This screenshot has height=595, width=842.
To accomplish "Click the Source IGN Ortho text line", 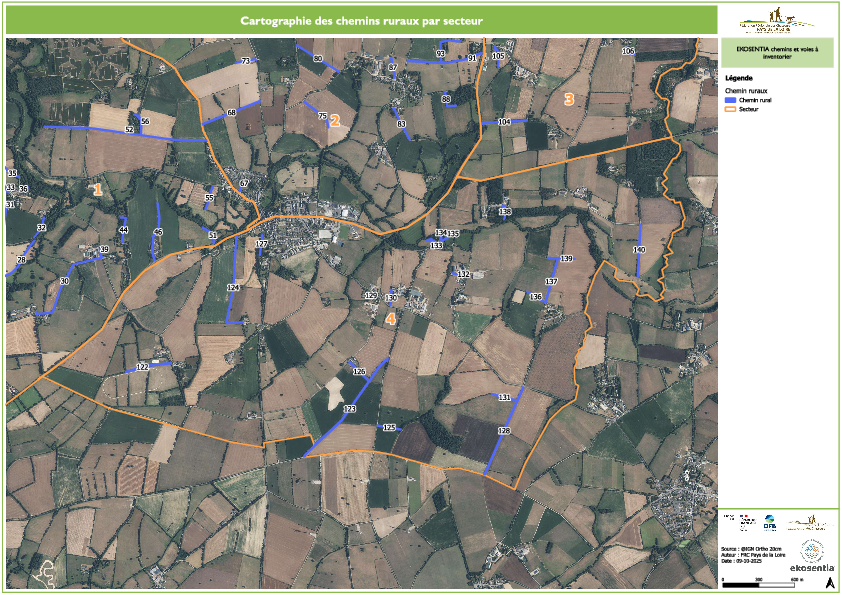I will [749, 548].
